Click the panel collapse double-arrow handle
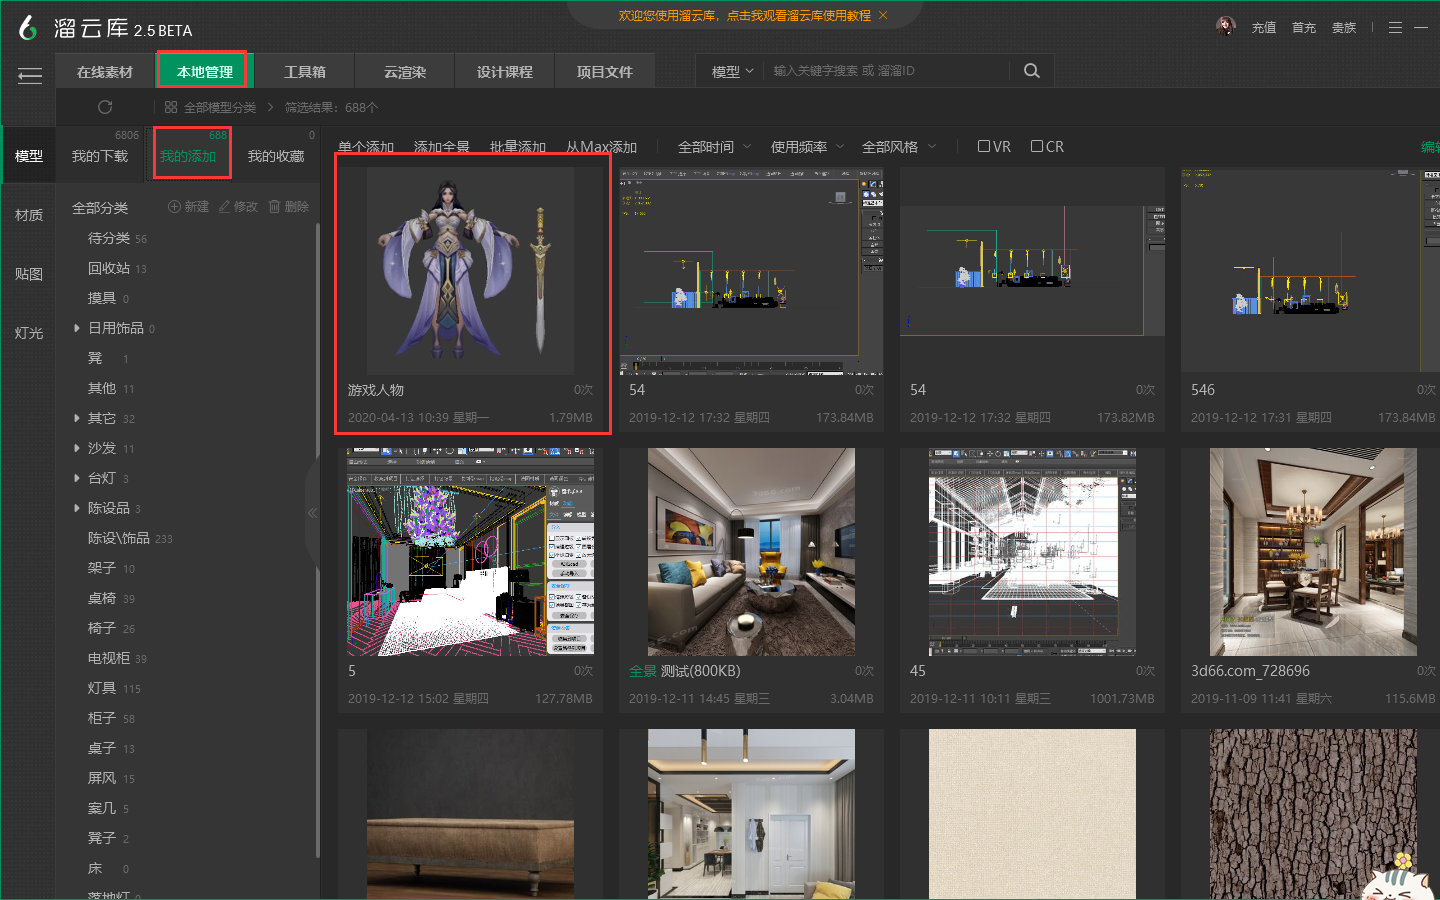Image resolution: width=1440 pixels, height=900 pixels. pyautogui.click(x=312, y=512)
